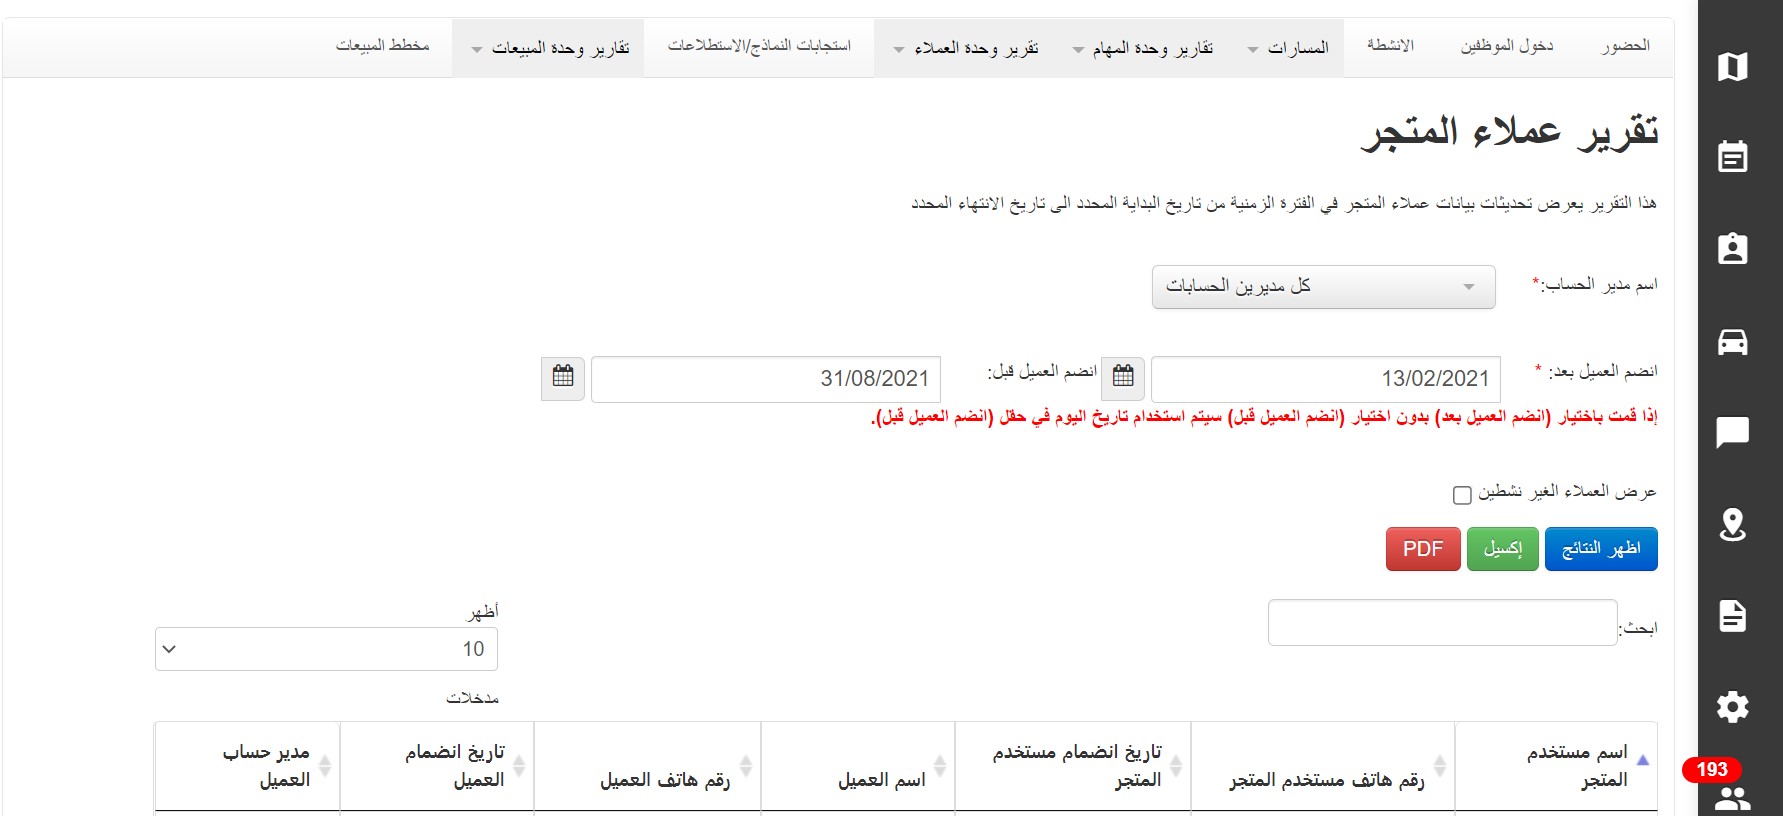Go to استجابات النماذج/الاستطلاعات tab
Screen dimensions: 1783x816
tap(759, 46)
